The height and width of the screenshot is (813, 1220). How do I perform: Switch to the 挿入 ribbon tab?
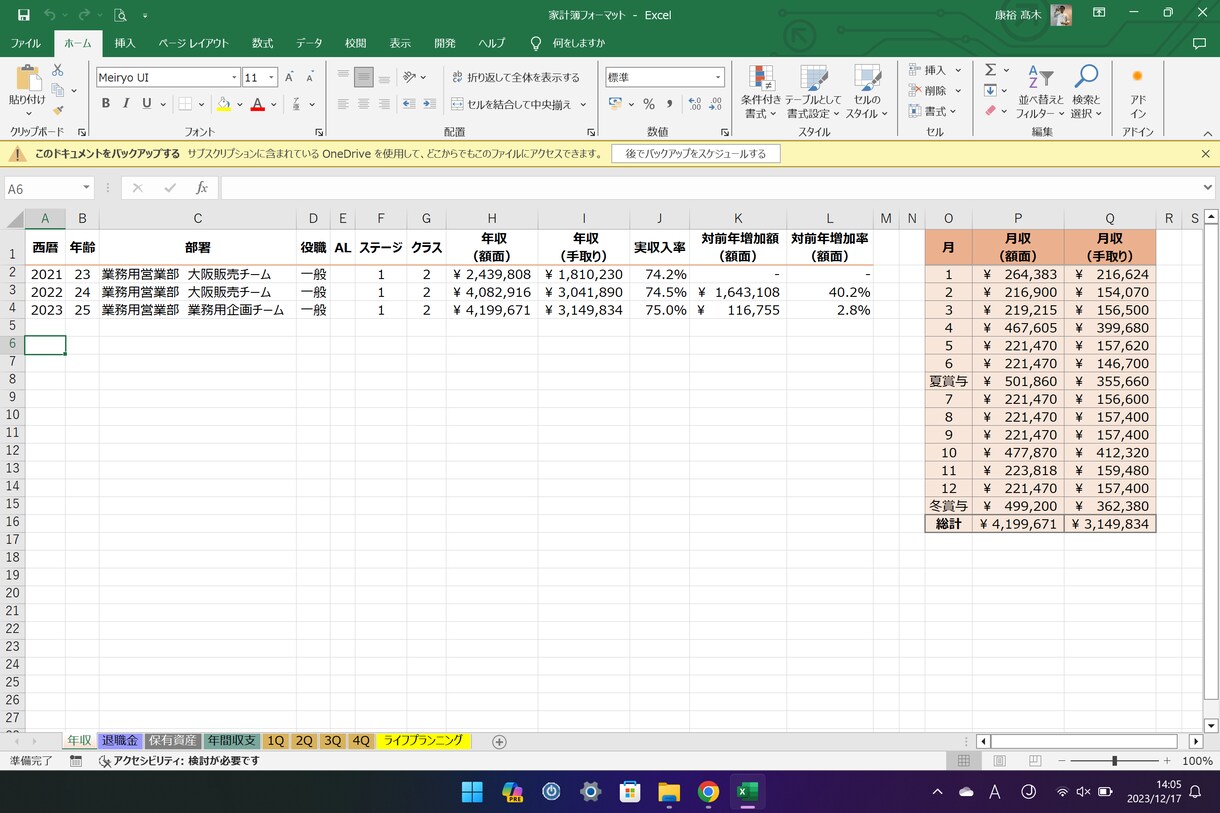pos(125,44)
